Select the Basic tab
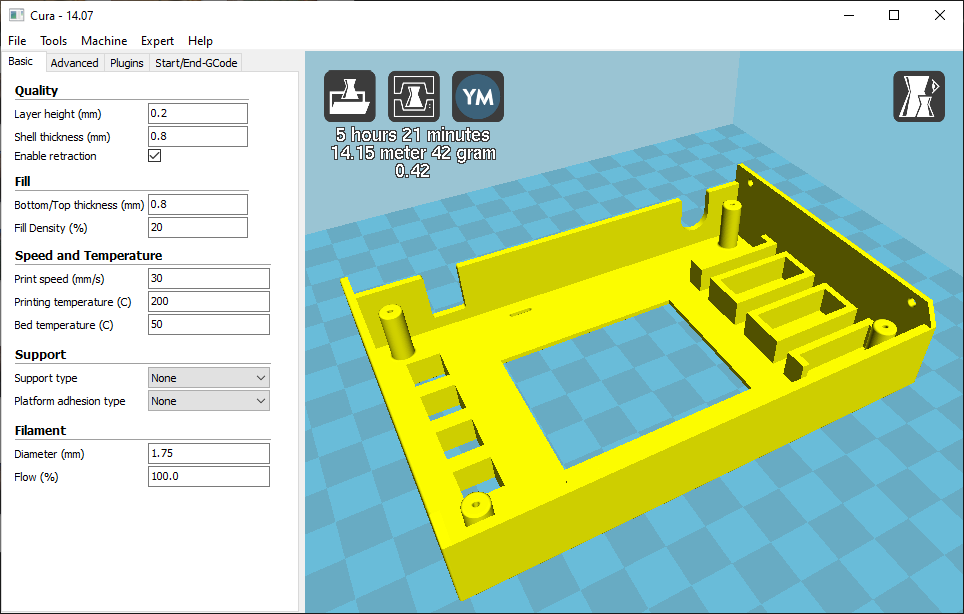This screenshot has width=964, height=614. (21, 61)
